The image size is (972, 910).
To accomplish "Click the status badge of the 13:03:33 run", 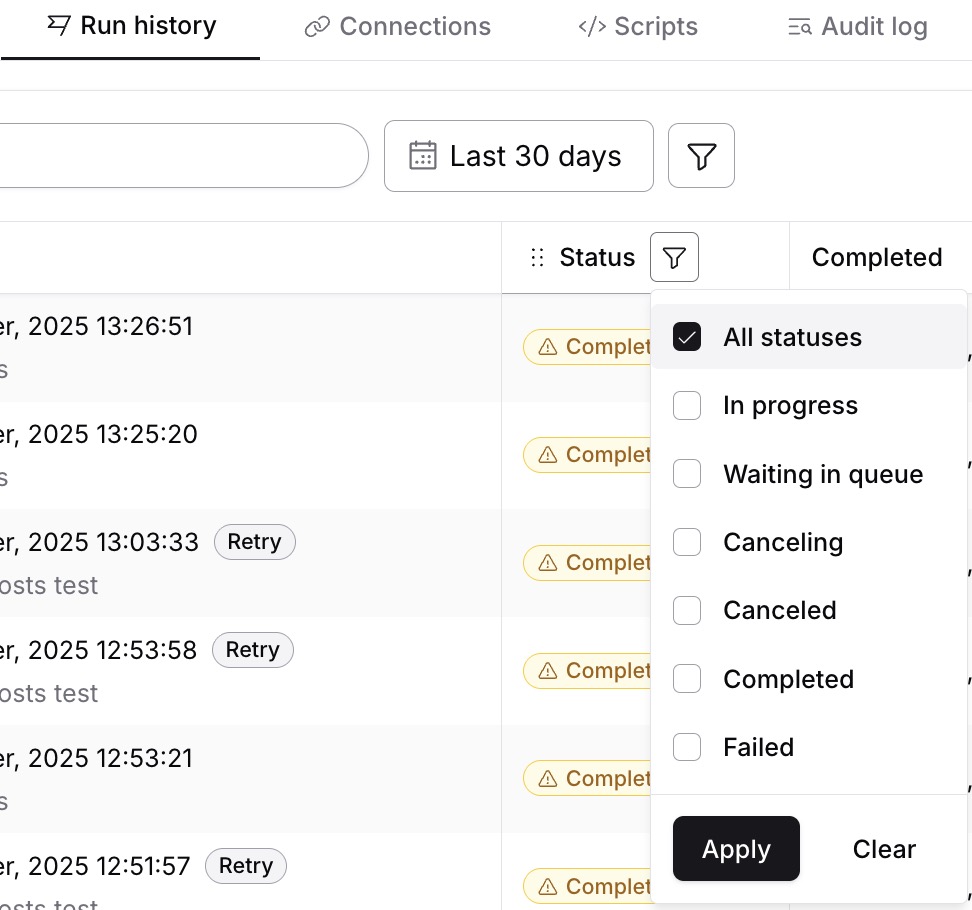I will (587, 562).
